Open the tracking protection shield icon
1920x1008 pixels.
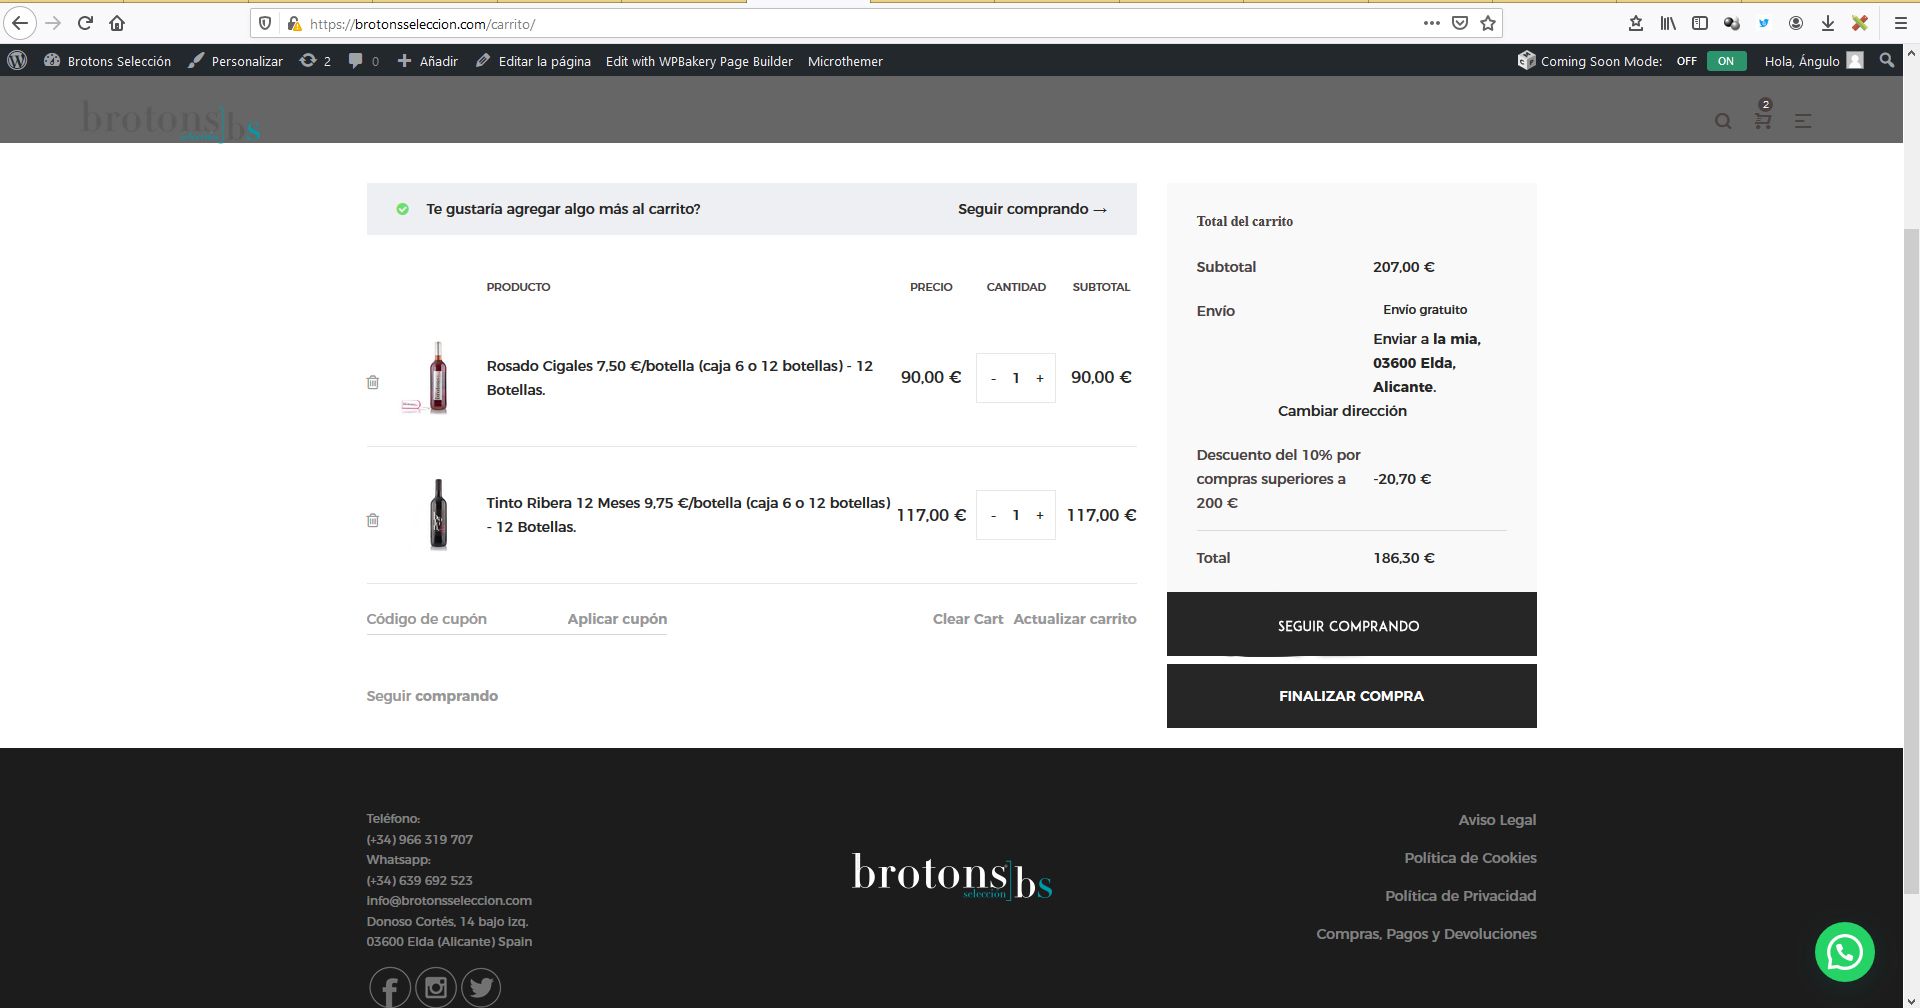pyautogui.click(x=265, y=23)
